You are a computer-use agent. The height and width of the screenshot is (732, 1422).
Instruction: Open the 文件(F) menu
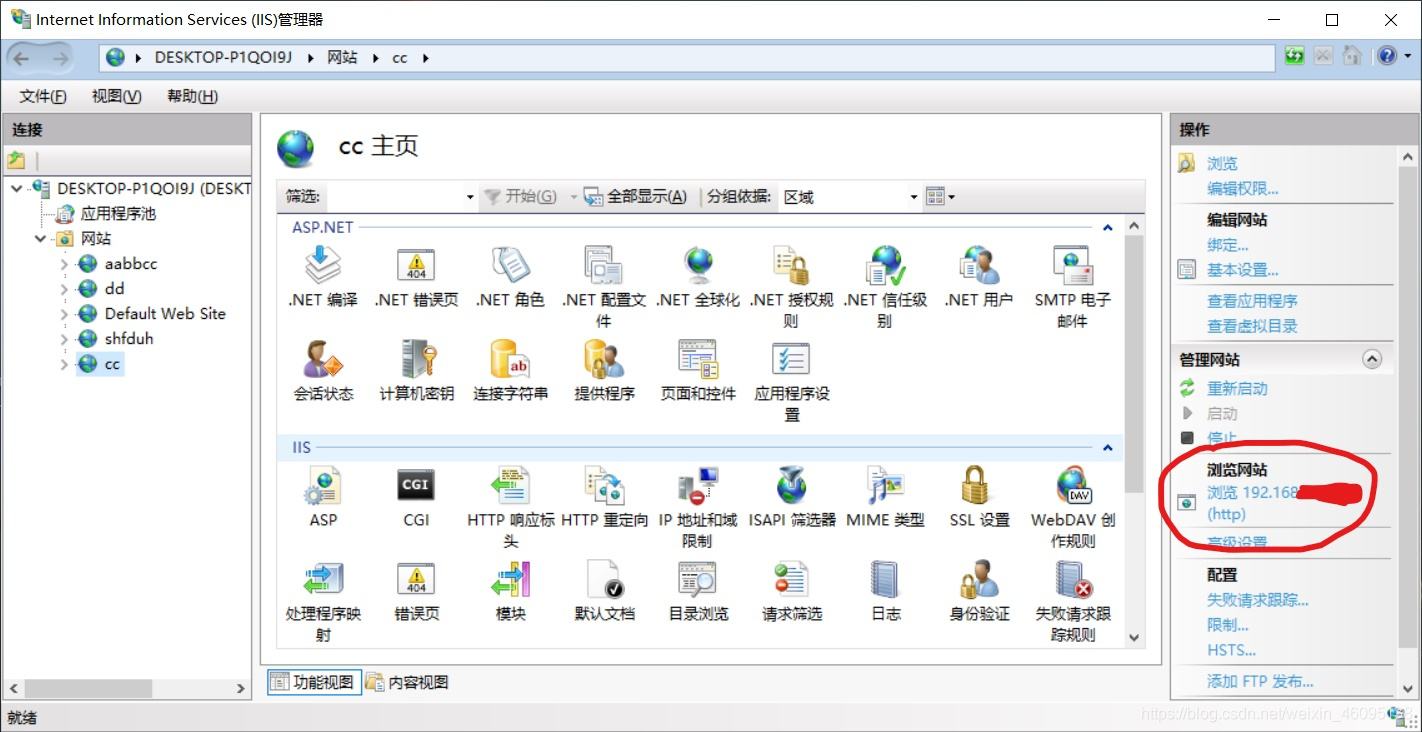43,96
